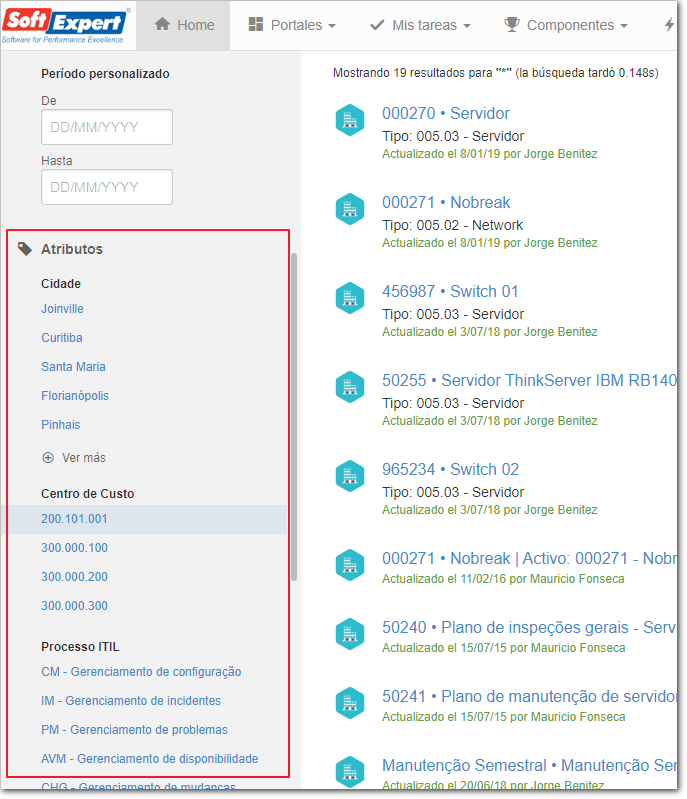
Task: Filter by CM - Gerenciamento de configuração
Action: pyautogui.click(x=141, y=672)
